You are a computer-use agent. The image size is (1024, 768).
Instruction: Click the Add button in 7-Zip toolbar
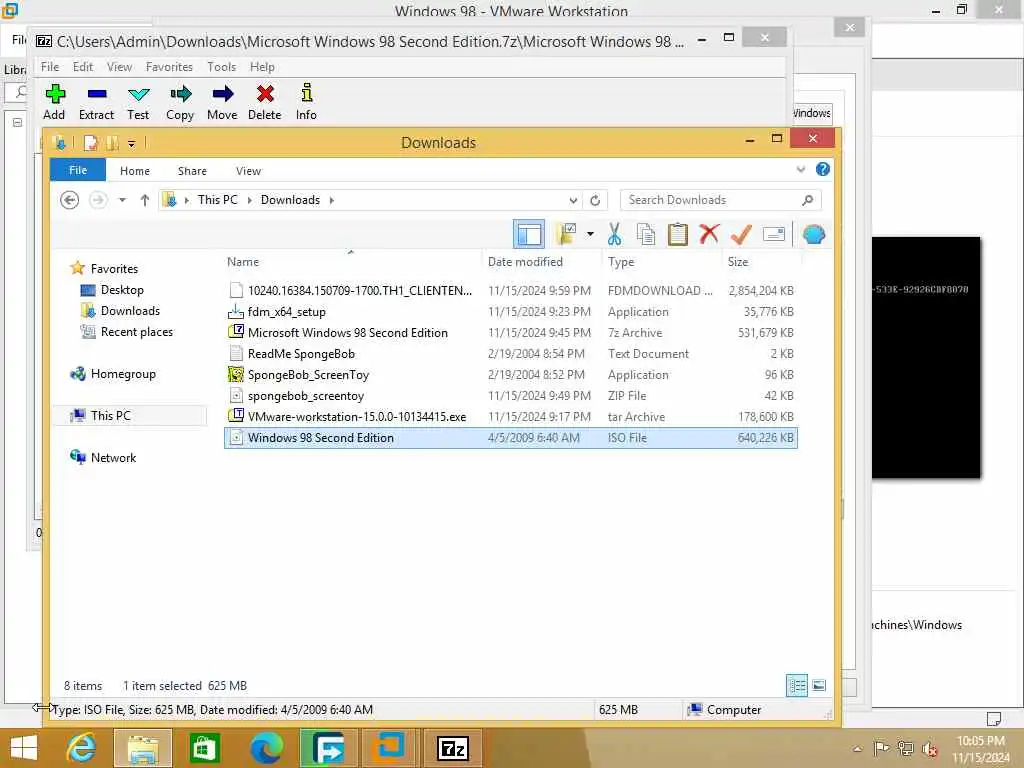pos(54,102)
